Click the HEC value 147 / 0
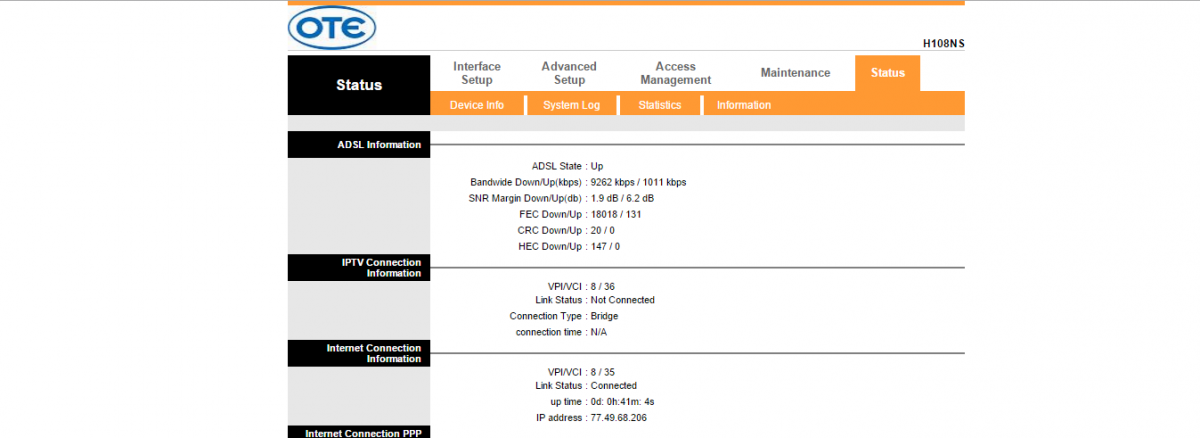The image size is (1200, 438). (x=605, y=246)
